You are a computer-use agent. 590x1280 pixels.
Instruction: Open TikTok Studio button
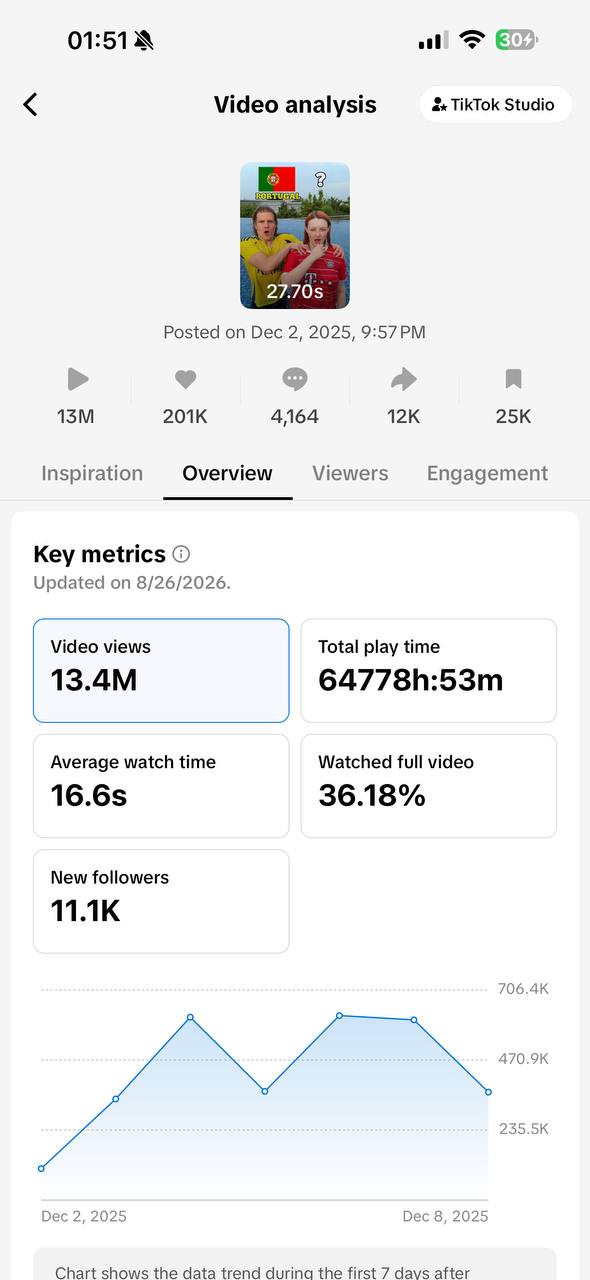(x=495, y=104)
